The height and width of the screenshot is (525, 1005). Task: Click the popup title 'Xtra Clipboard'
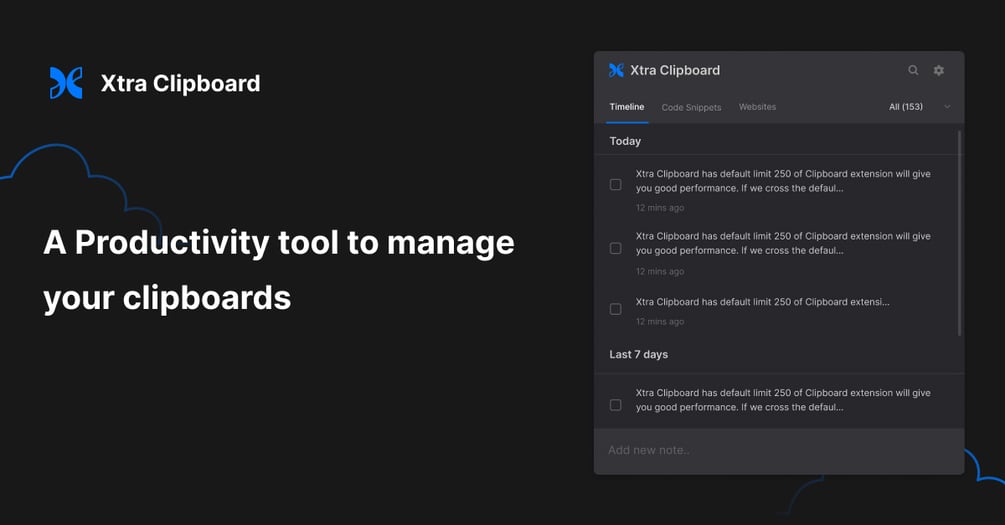pos(675,71)
